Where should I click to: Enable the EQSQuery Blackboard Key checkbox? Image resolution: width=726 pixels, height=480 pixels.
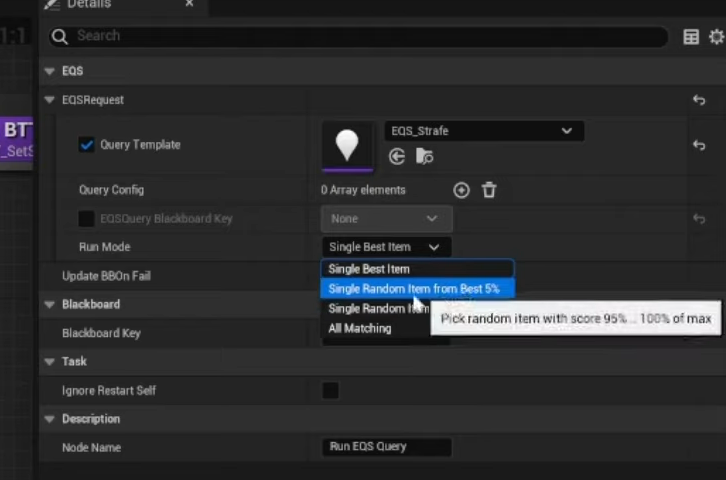coord(87,219)
